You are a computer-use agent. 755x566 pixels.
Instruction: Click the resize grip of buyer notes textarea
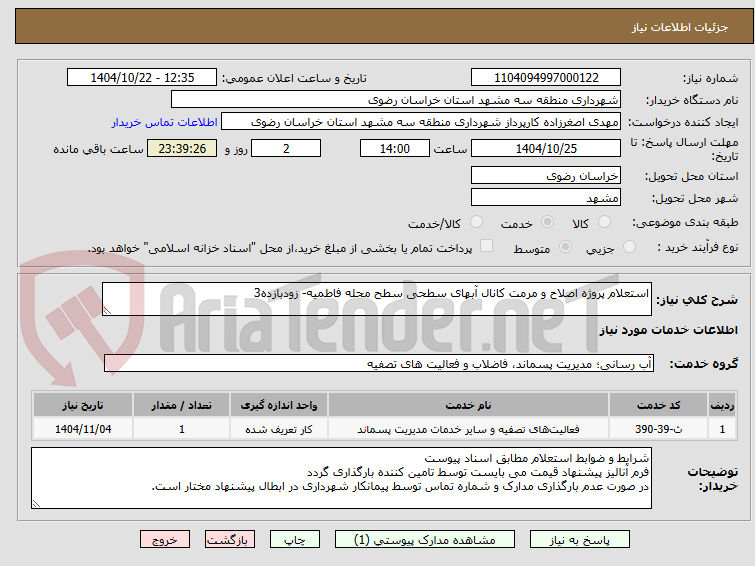click(36, 504)
